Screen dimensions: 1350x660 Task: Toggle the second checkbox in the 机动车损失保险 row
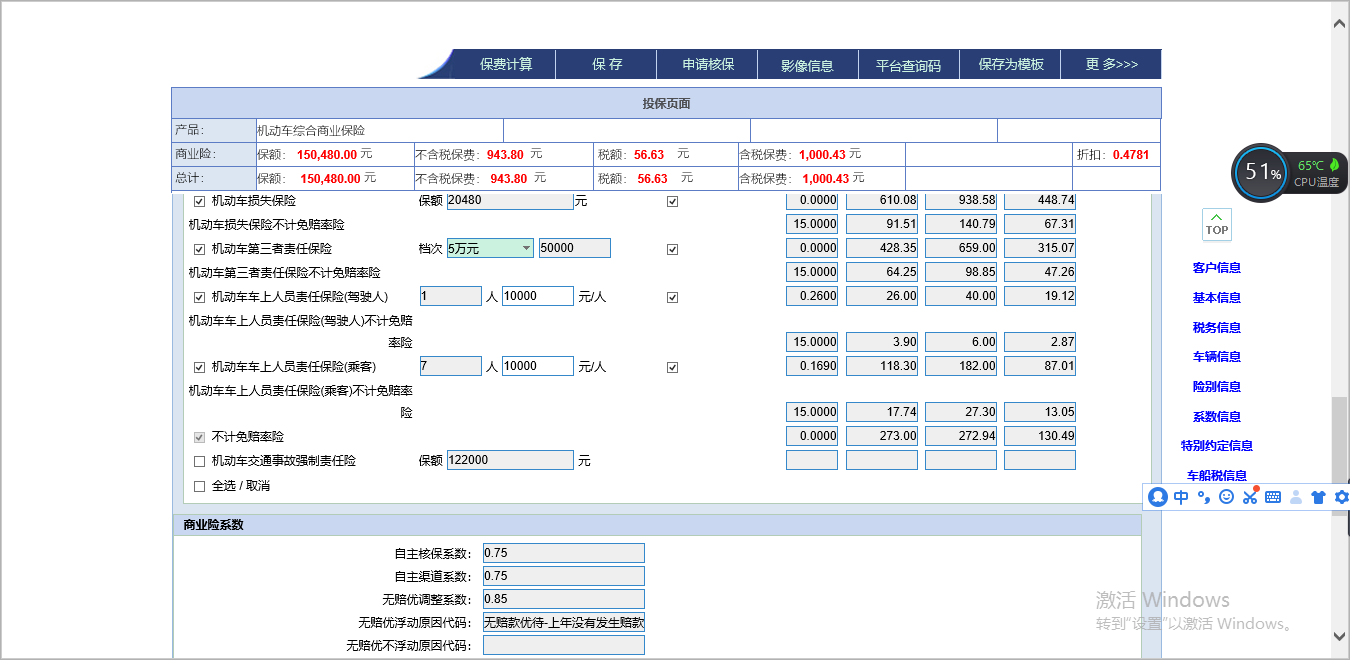(672, 201)
